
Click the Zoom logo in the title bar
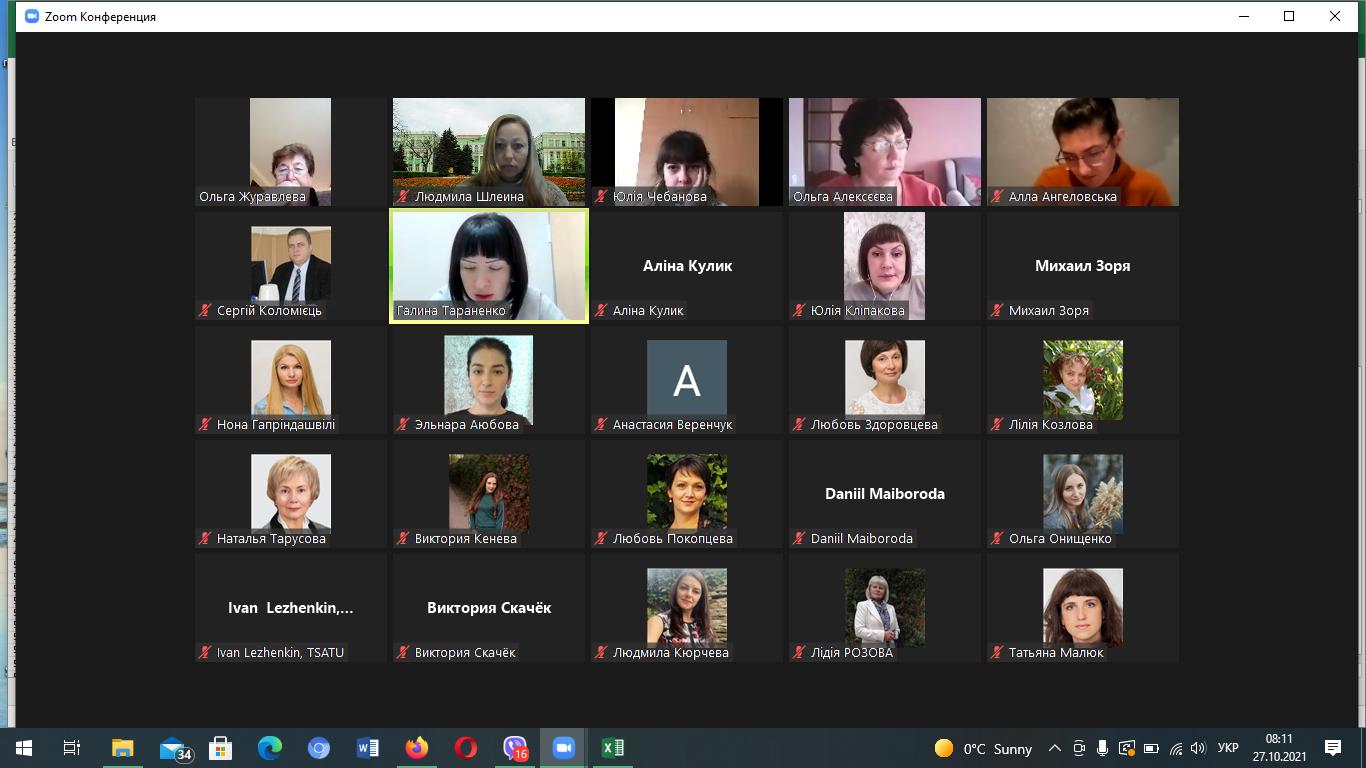click(x=31, y=16)
